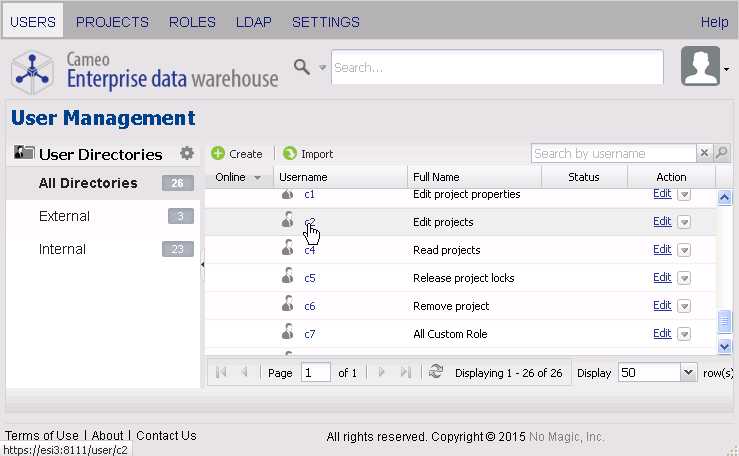739x456 pixels.
Task: Click the vertical scrollbar down arrow
Action: (725, 346)
